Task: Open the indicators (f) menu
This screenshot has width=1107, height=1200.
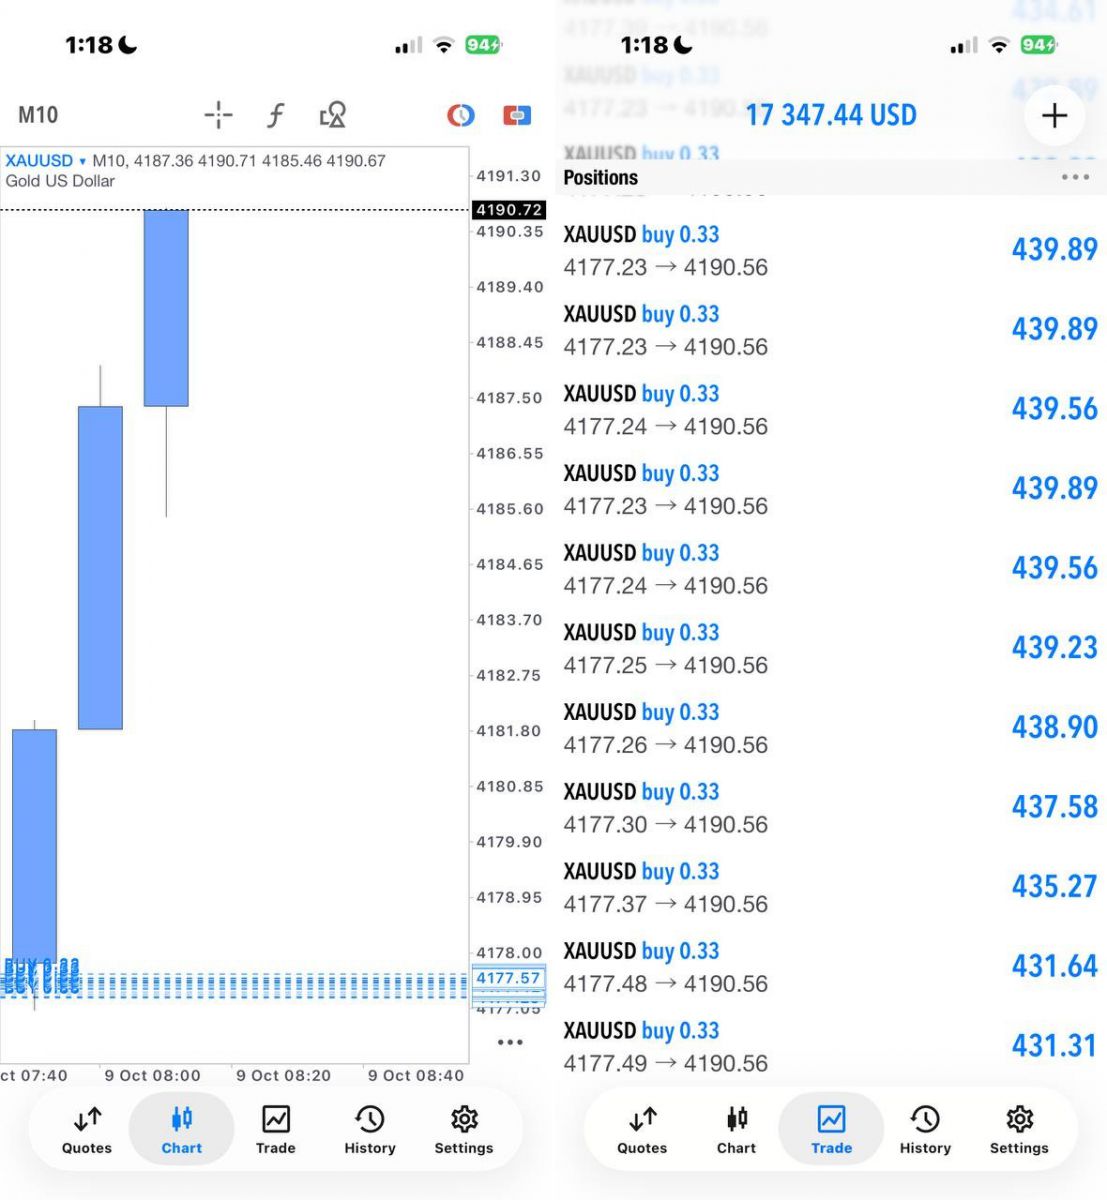Action: click(x=276, y=115)
